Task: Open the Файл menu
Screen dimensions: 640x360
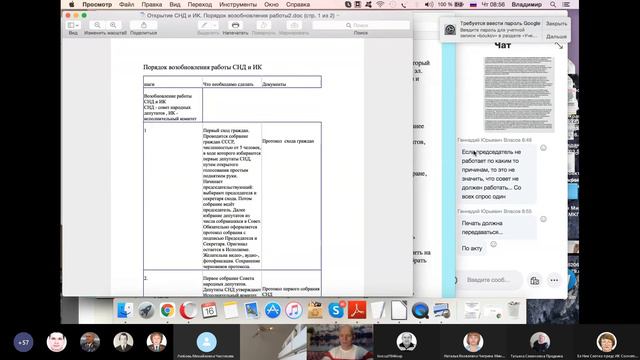Action: click(x=127, y=4)
